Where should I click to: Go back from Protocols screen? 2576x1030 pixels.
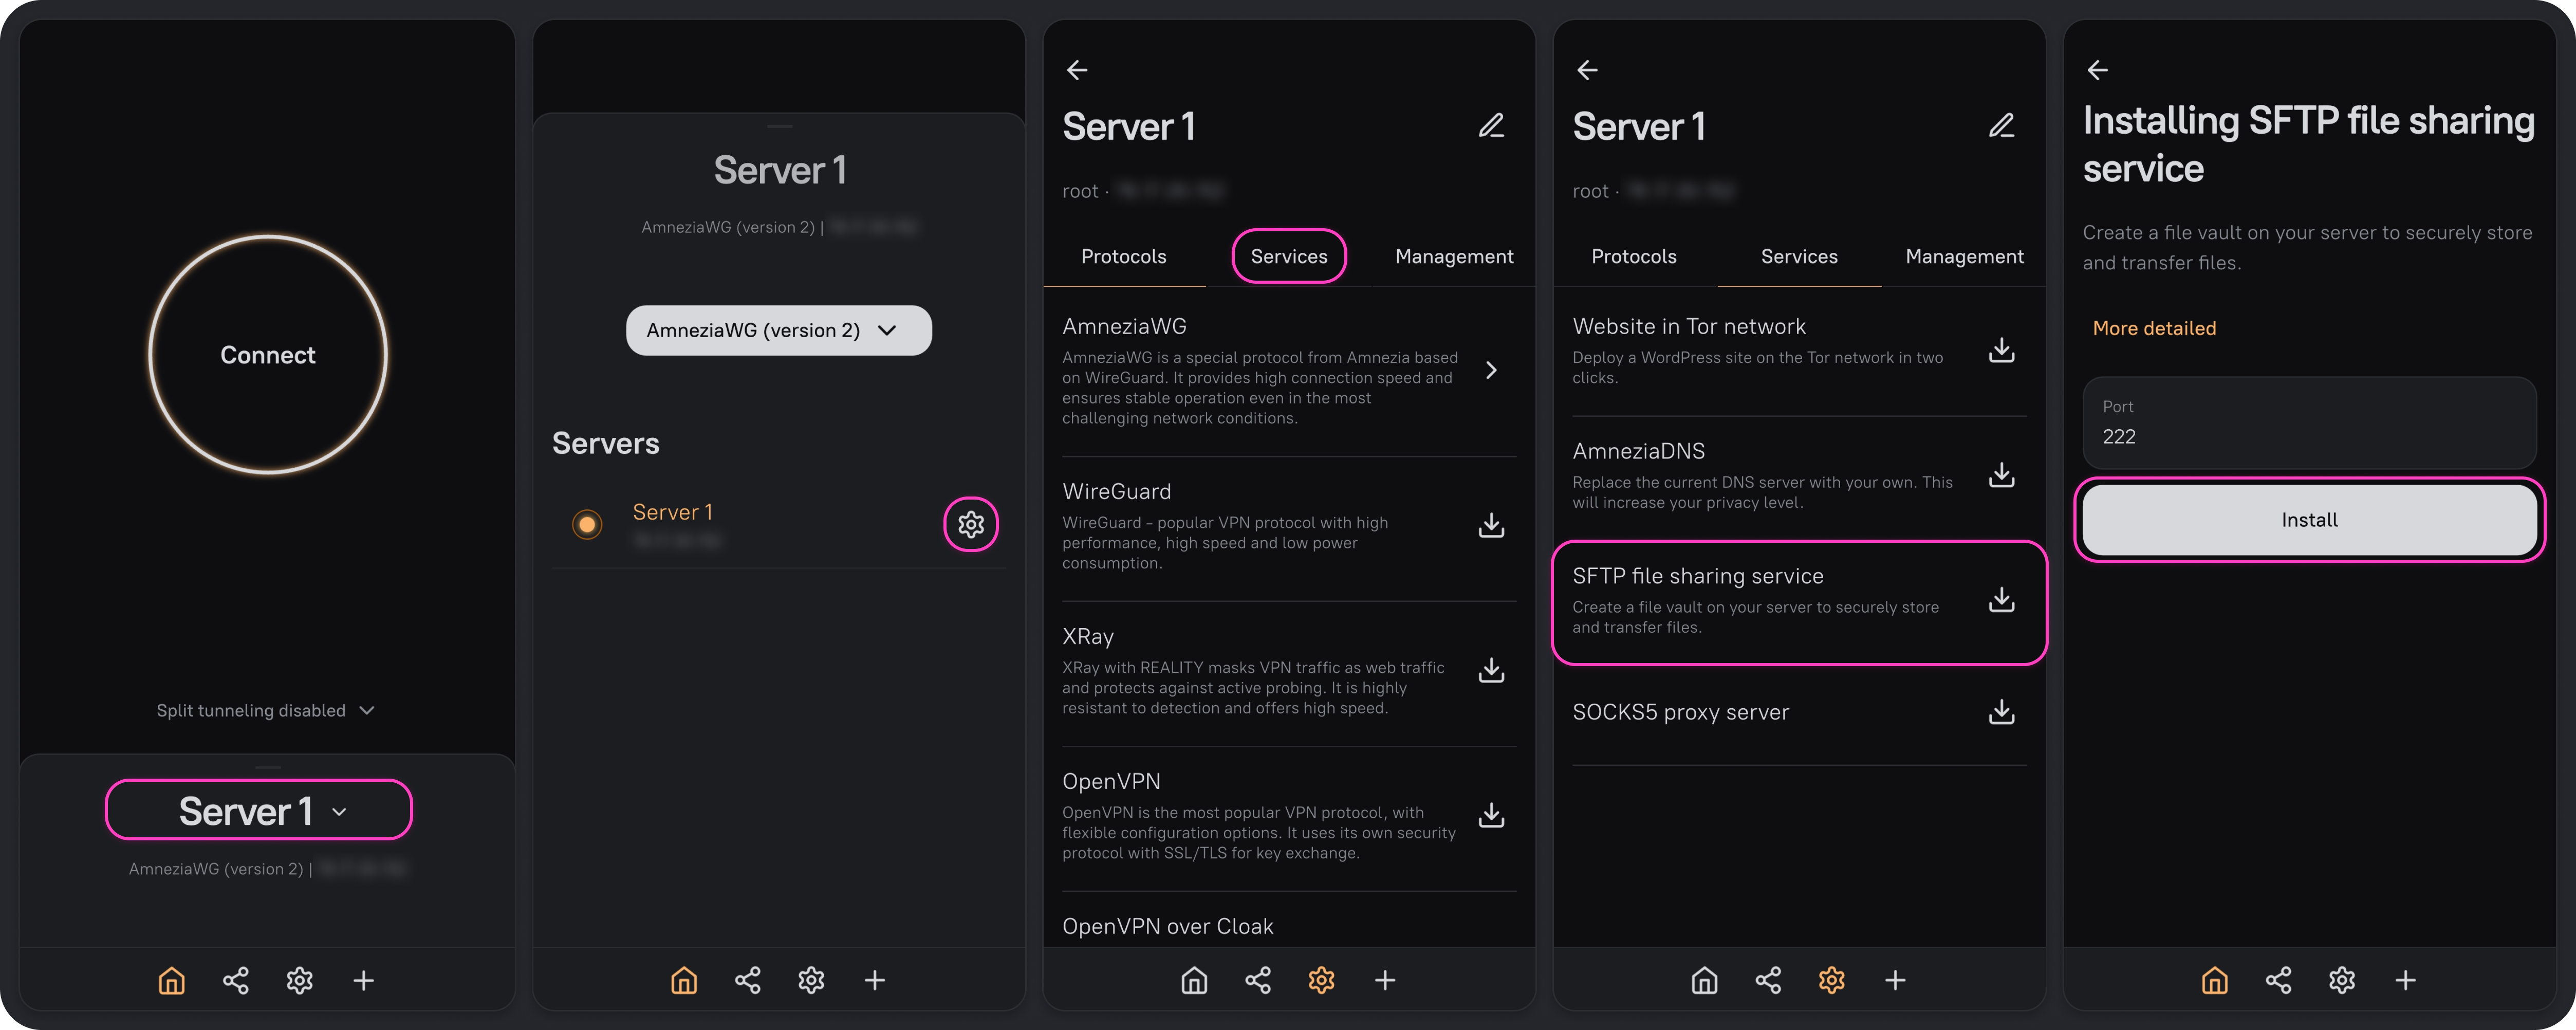[1077, 70]
